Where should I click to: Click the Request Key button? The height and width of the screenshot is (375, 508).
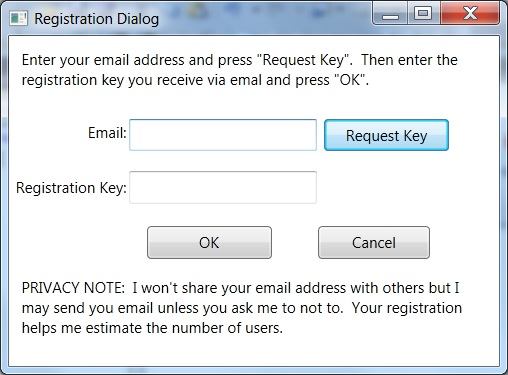(x=386, y=135)
